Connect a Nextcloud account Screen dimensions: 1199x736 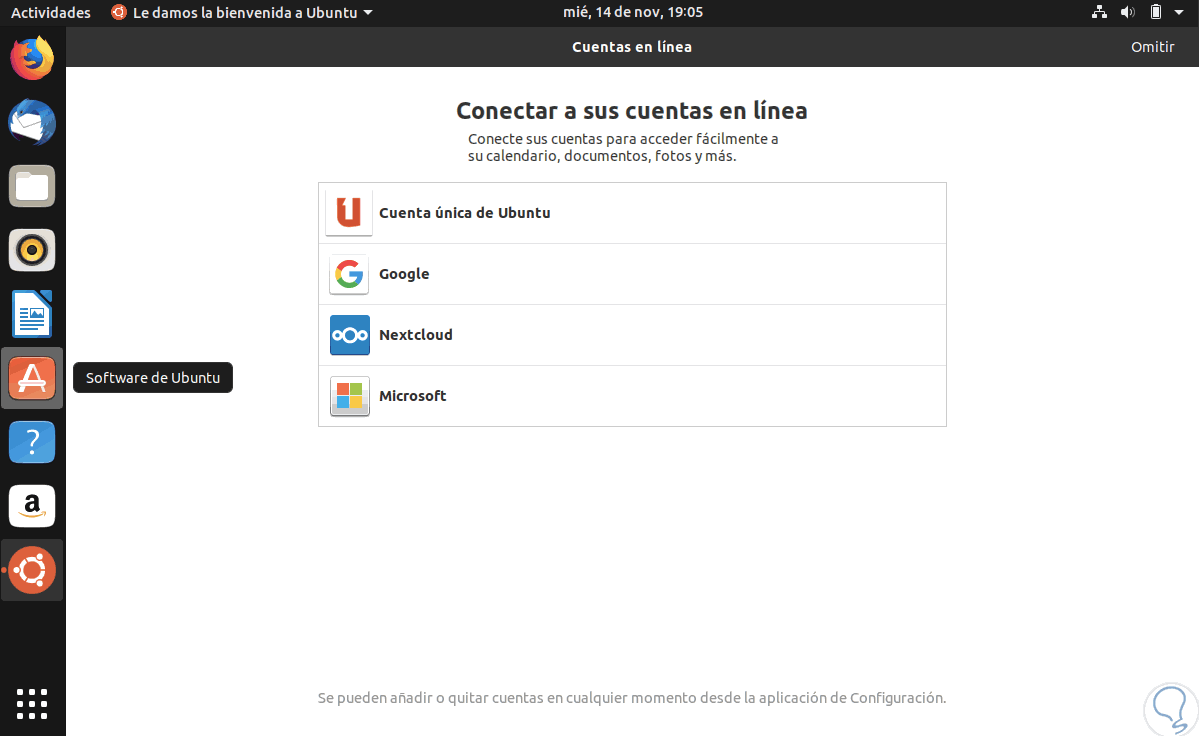click(632, 335)
